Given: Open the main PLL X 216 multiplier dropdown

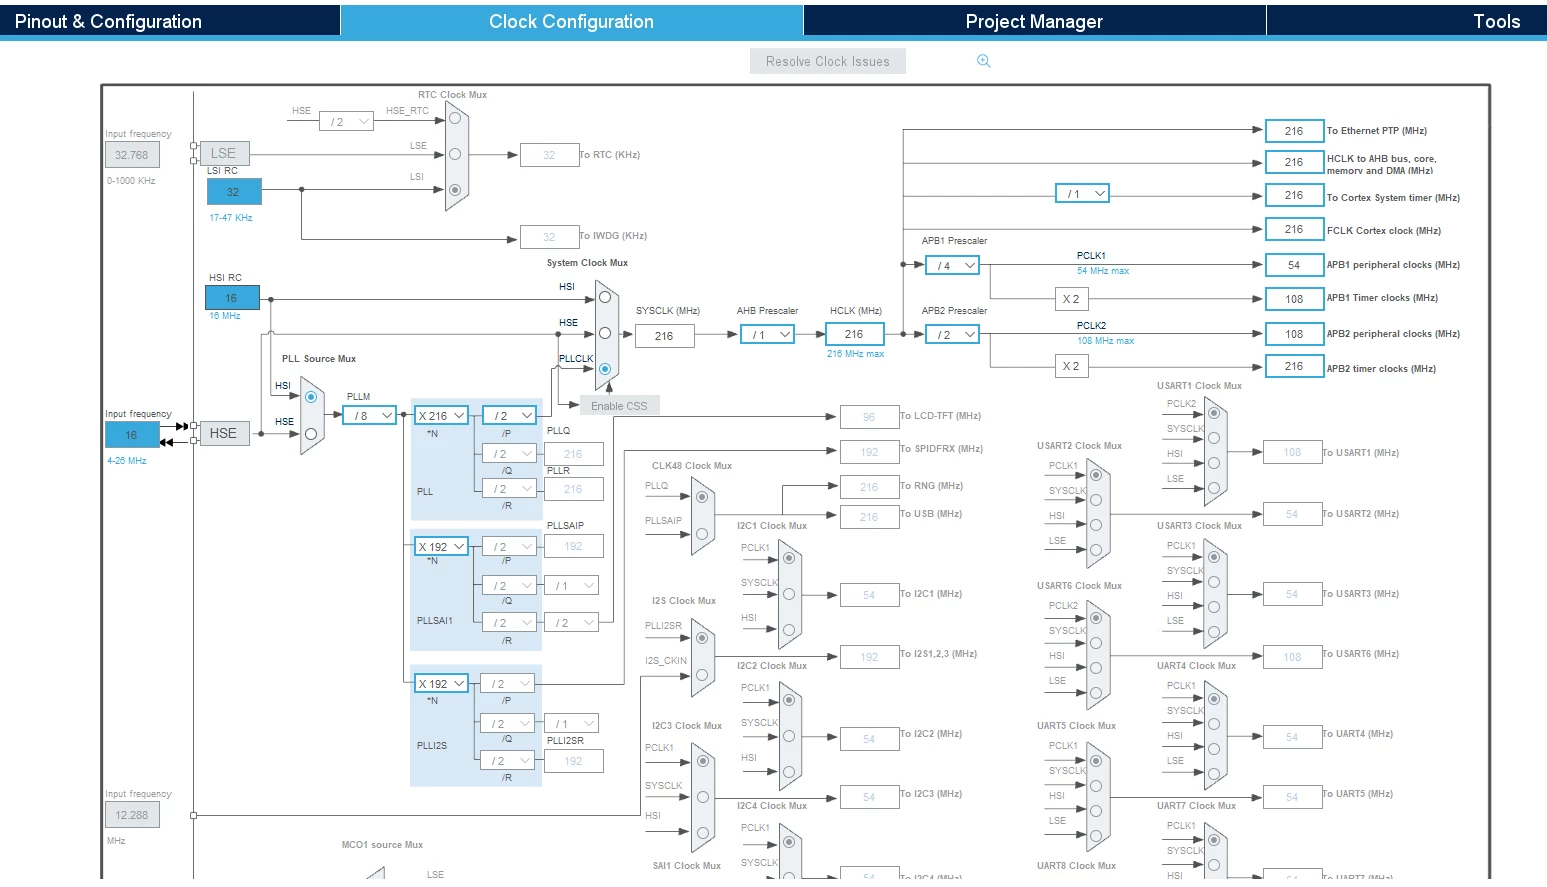Looking at the screenshot, I should click(442, 416).
